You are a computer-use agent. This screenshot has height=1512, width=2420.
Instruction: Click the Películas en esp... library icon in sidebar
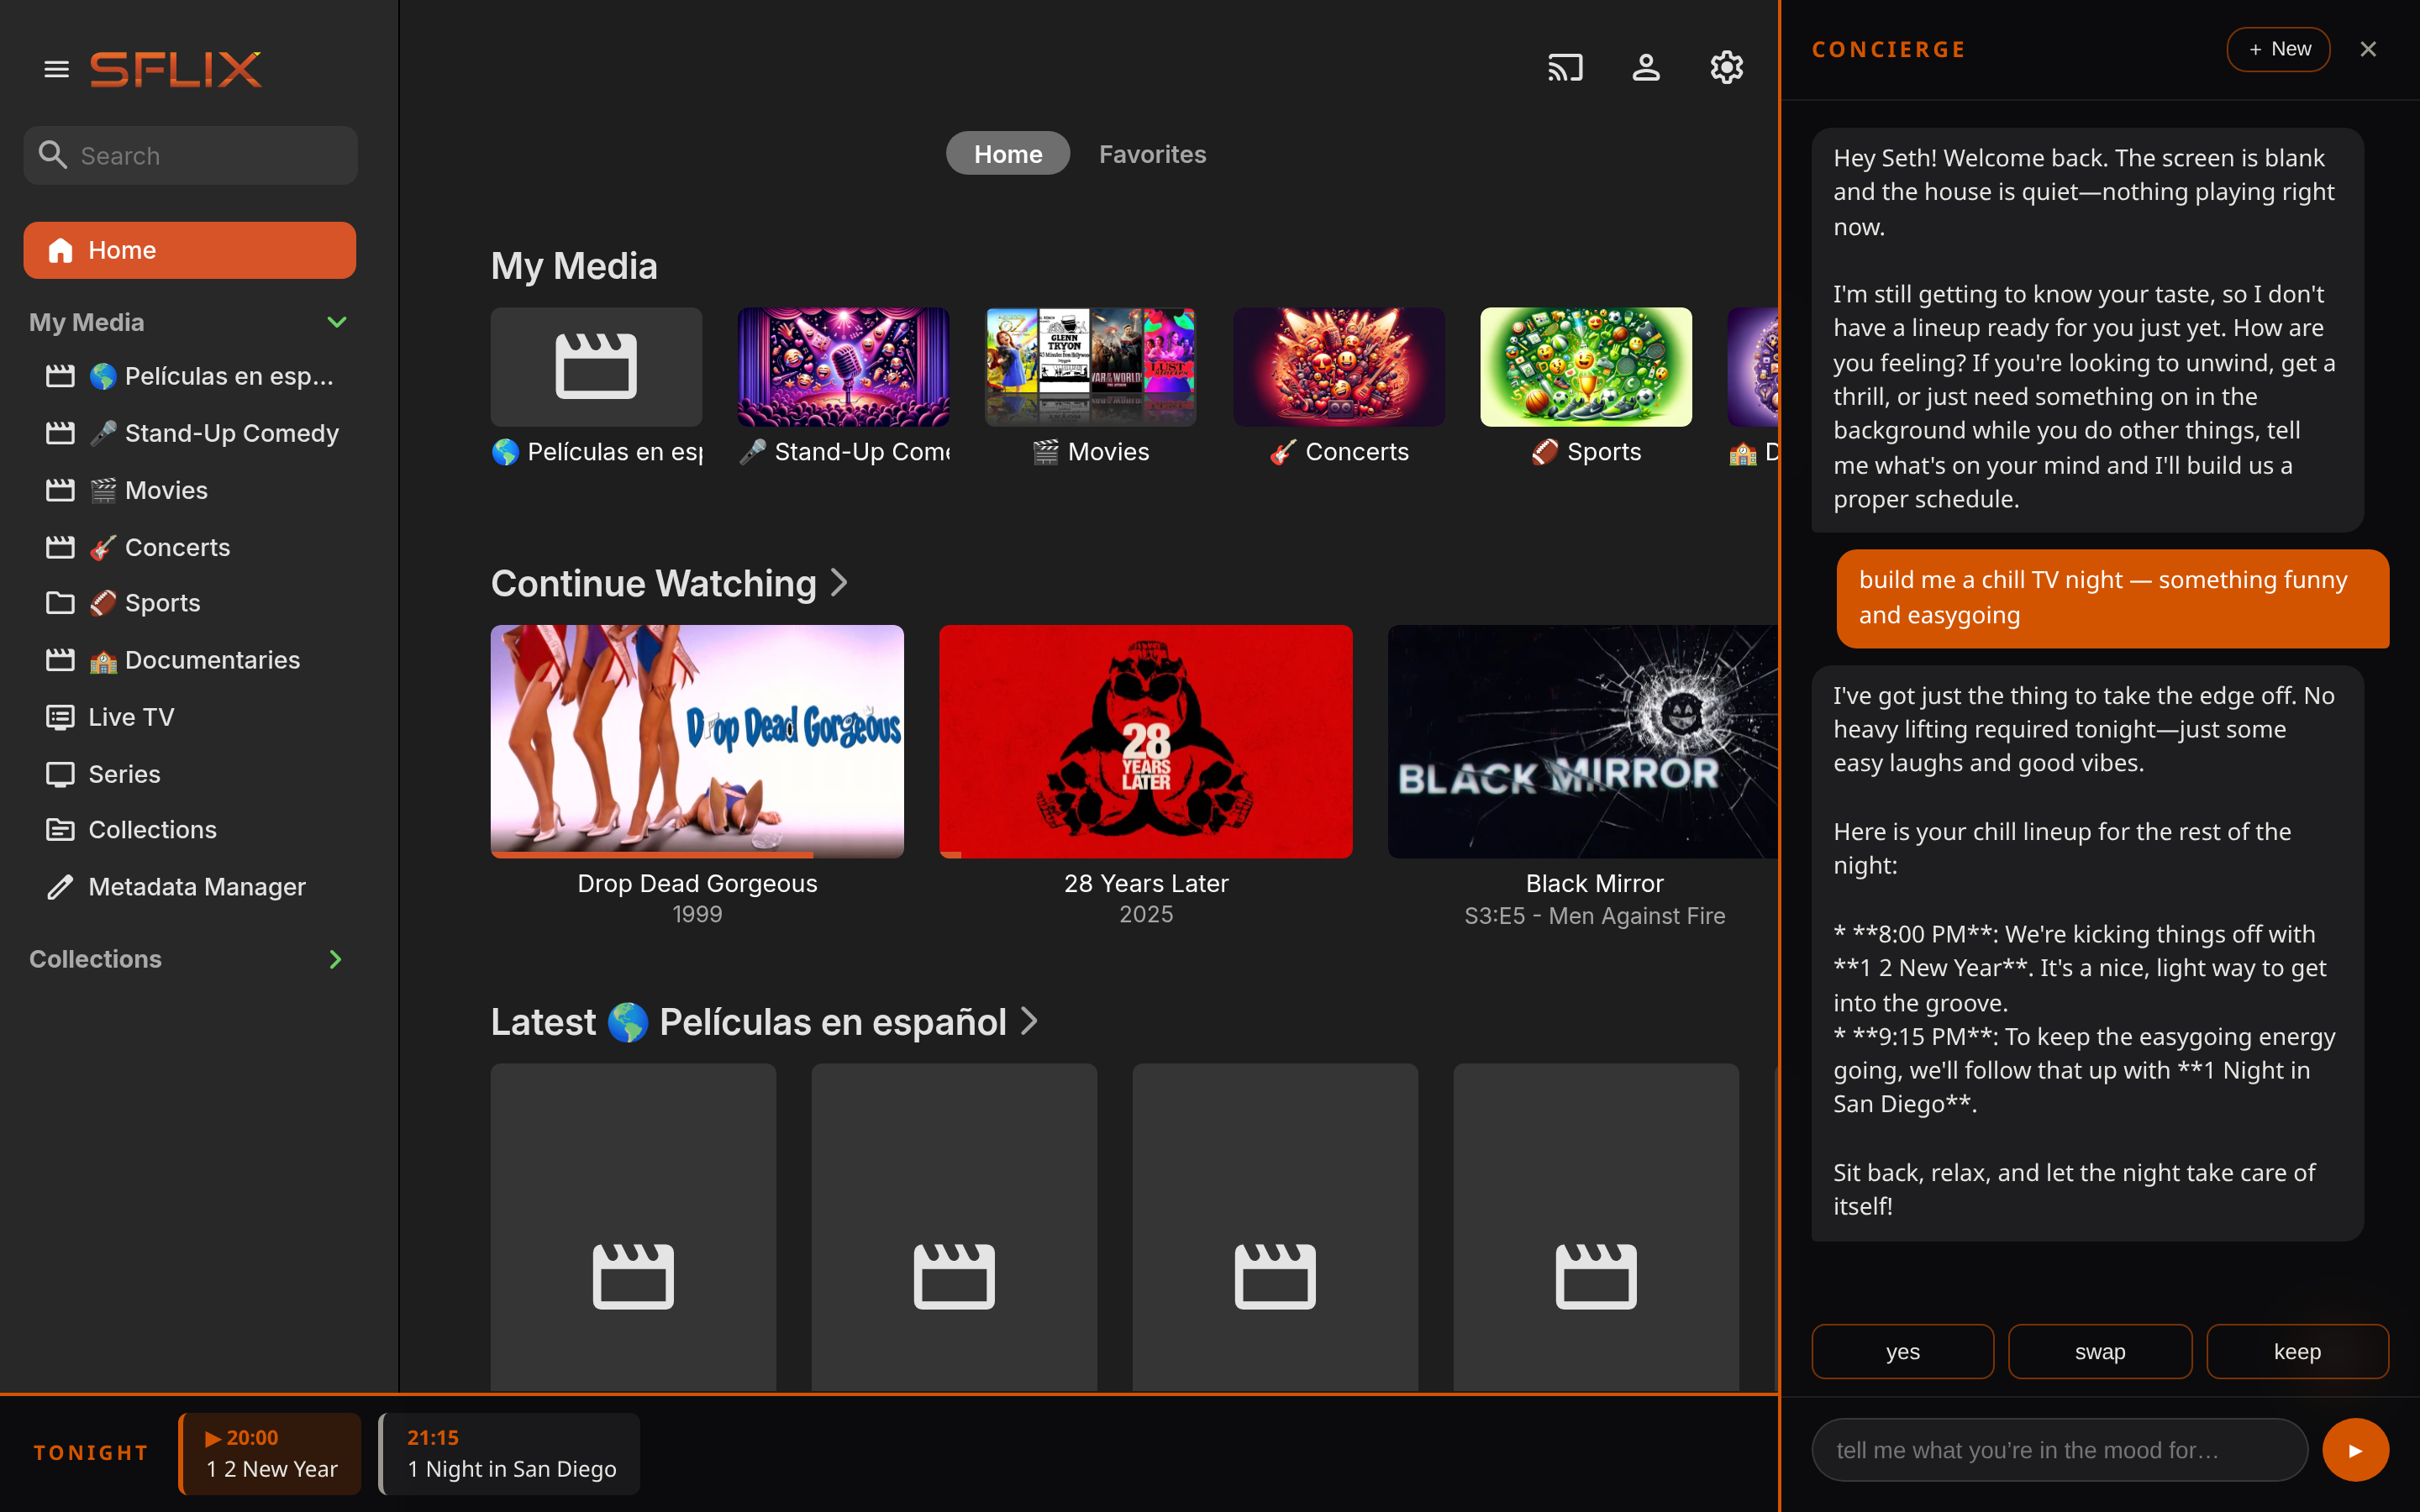tap(60, 376)
